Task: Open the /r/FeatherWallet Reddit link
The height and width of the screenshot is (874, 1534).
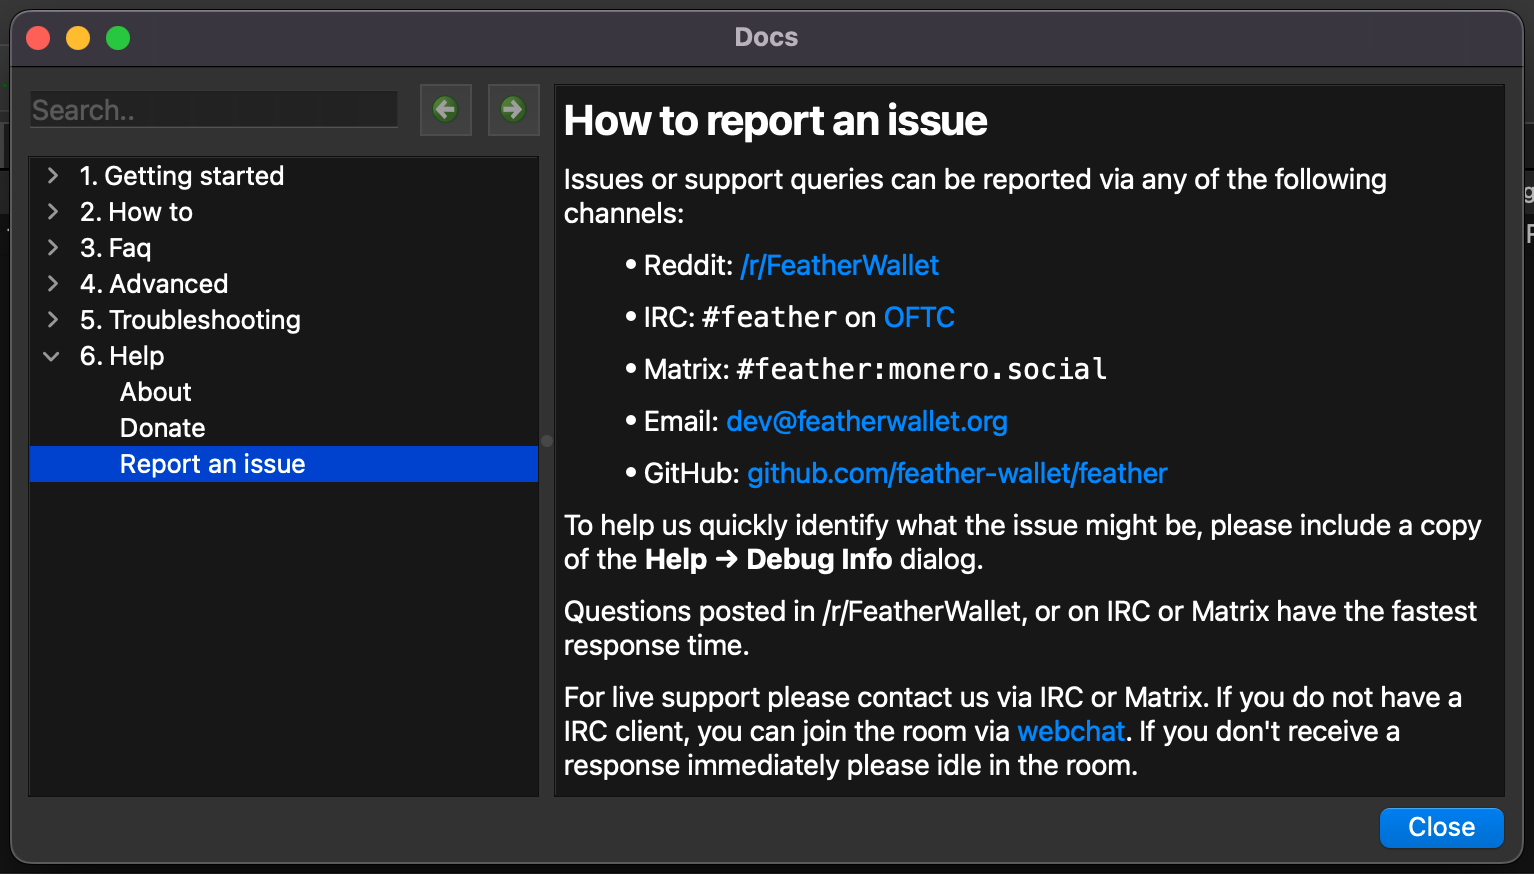Action: pos(839,265)
